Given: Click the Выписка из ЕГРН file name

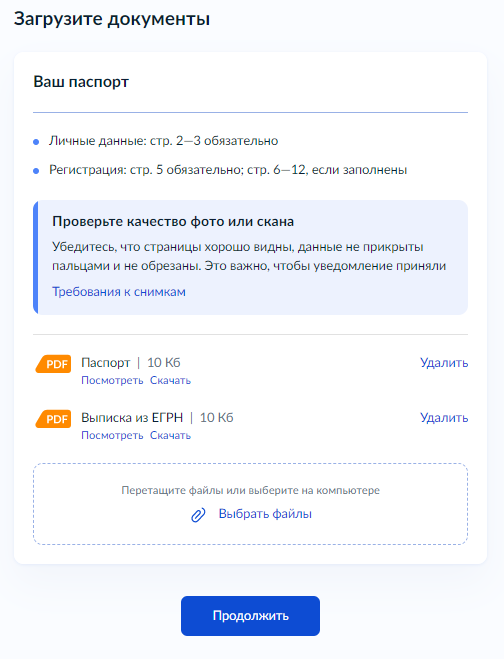Looking at the screenshot, I should coord(132,418).
